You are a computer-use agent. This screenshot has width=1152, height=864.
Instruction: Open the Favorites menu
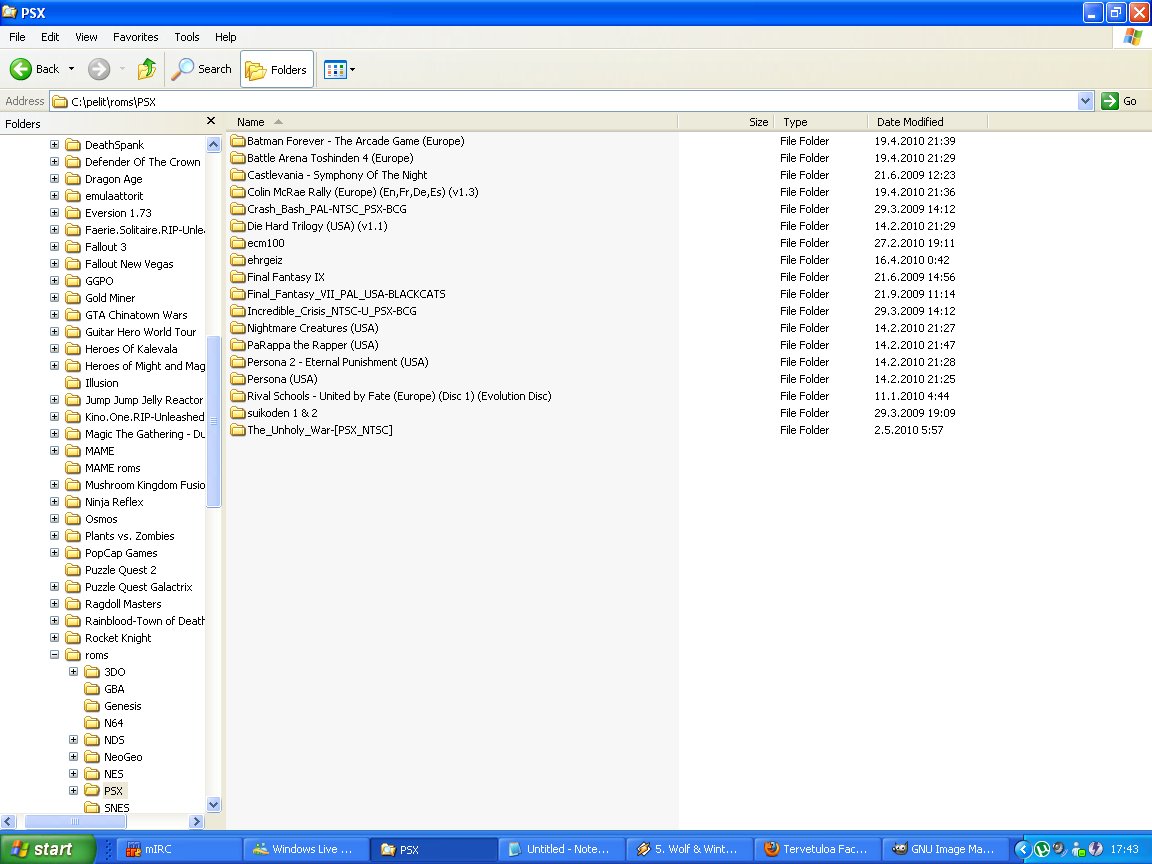point(135,37)
